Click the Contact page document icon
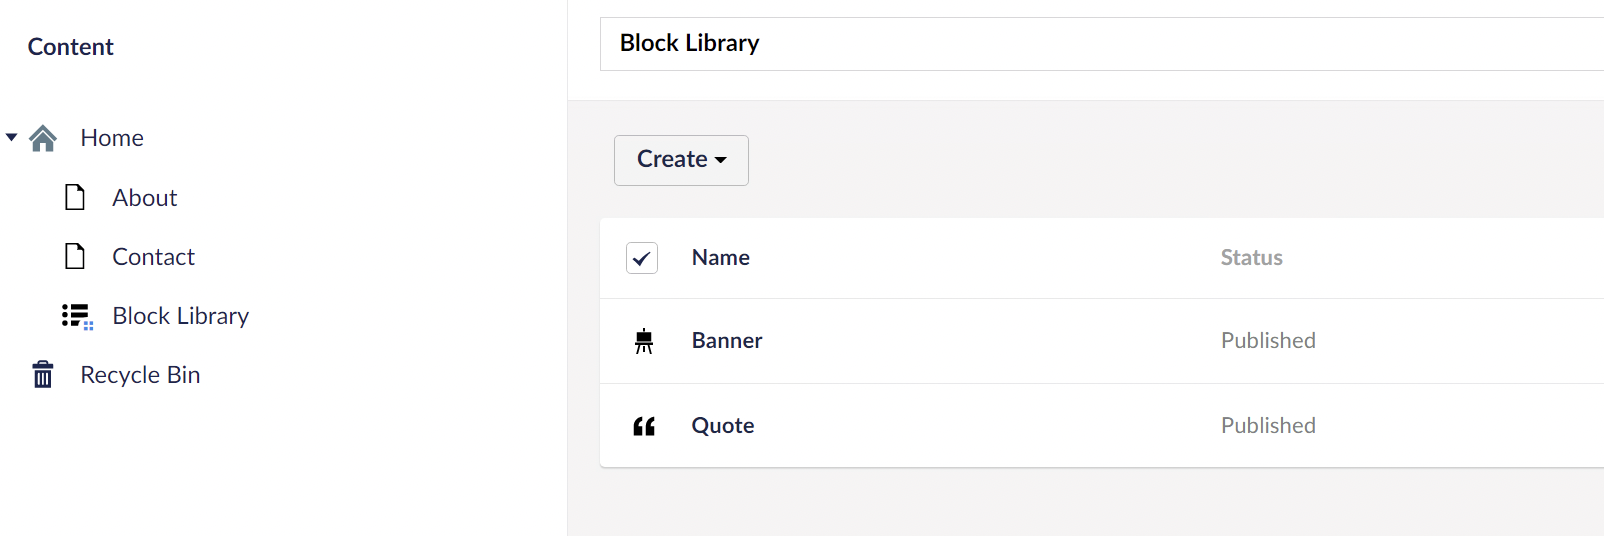 pyautogui.click(x=75, y=256)
